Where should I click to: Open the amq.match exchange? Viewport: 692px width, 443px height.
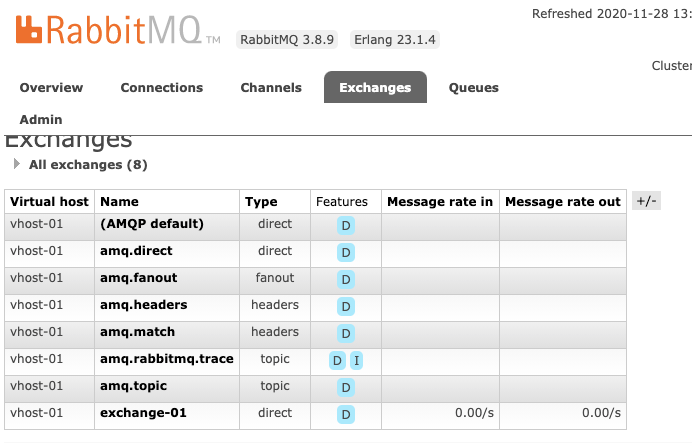pos(137,332)
